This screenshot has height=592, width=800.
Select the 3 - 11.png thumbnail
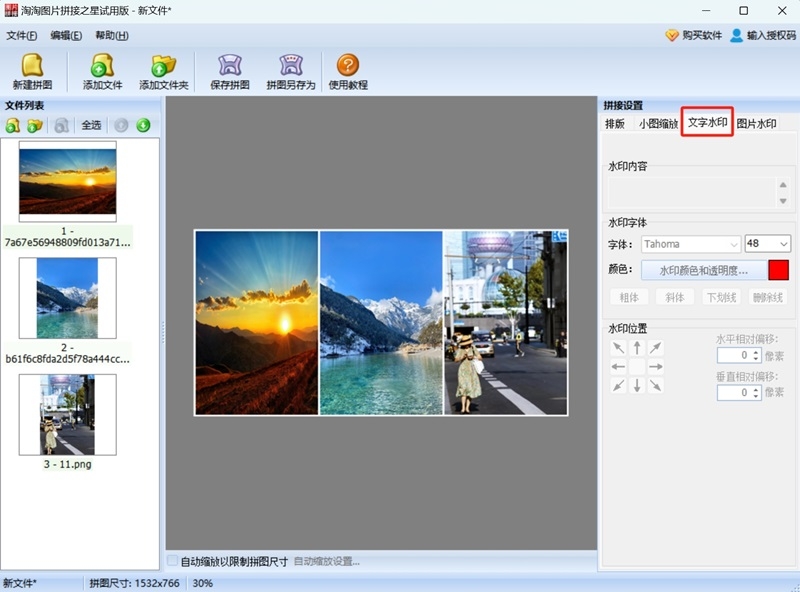click(x=68, y=416)
